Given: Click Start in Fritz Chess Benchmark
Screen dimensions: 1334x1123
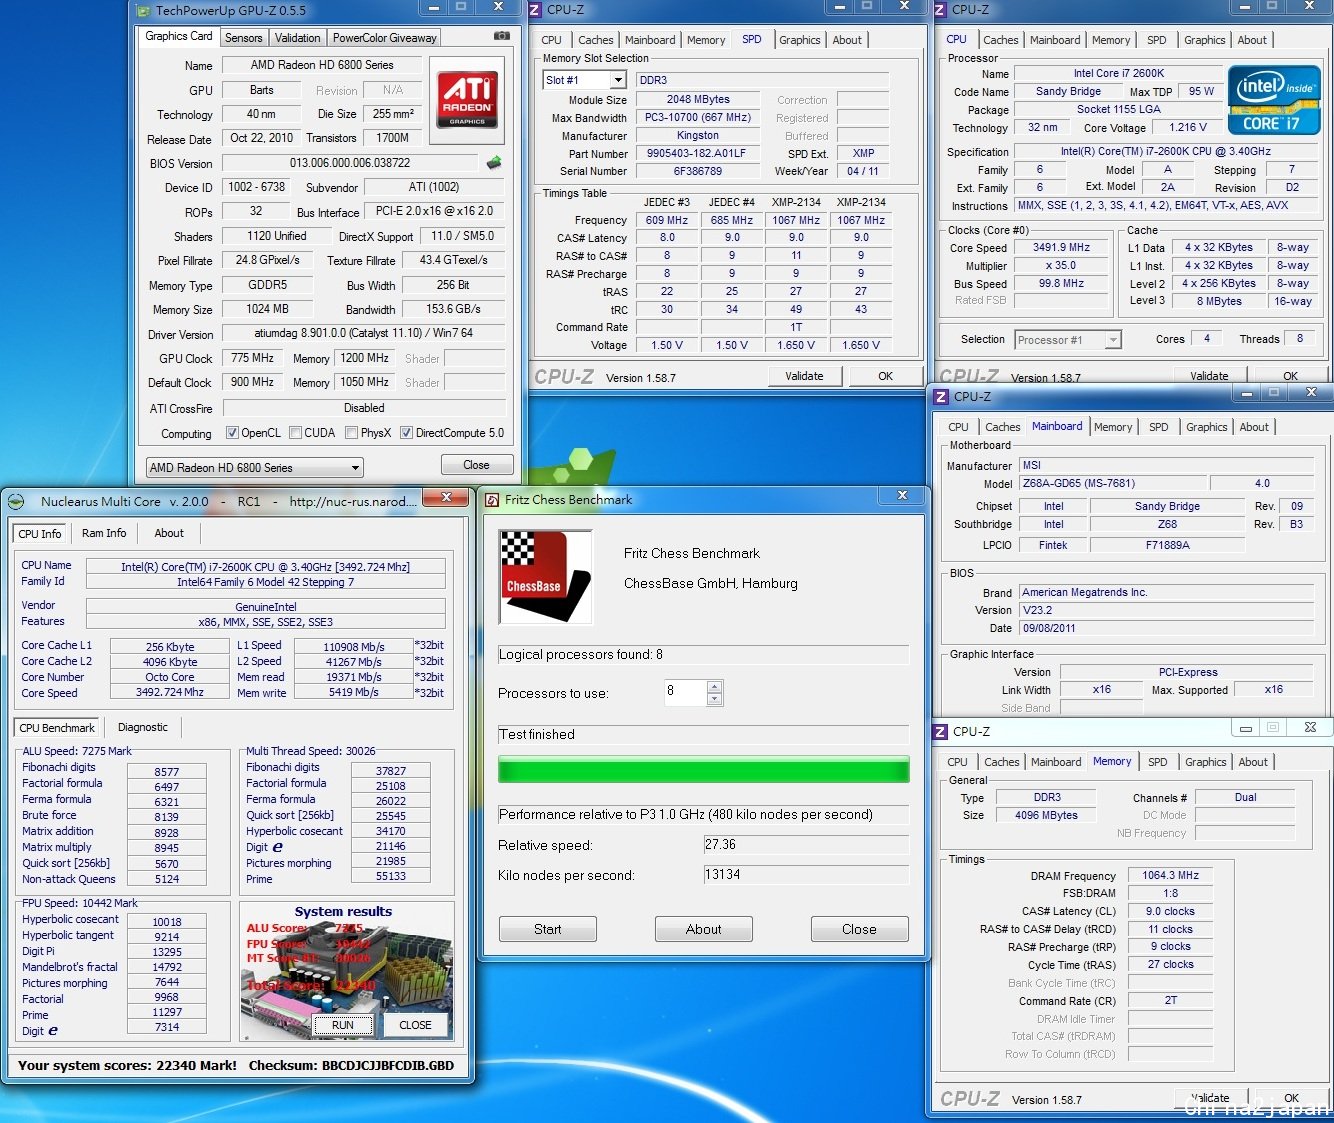Looking at the screenshot, I should tap(547, 929).
